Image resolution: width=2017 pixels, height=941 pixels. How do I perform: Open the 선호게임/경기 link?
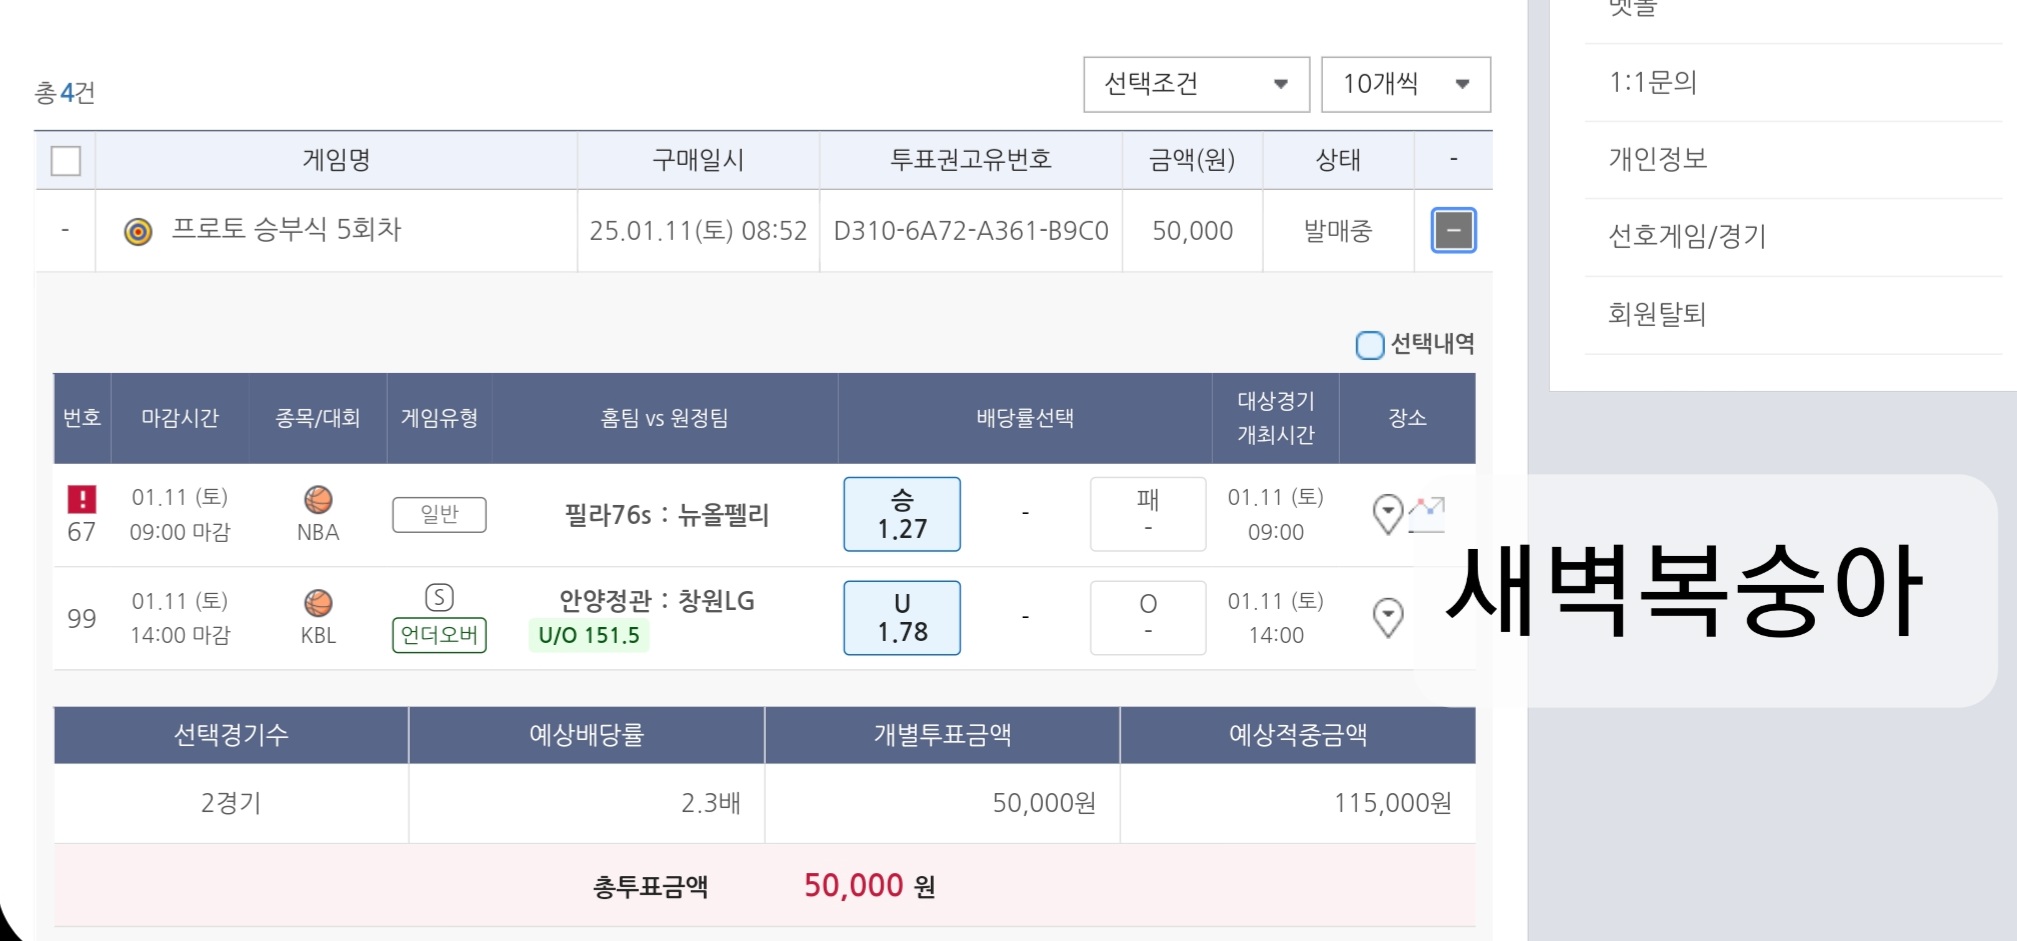[x=1687, y=237]
